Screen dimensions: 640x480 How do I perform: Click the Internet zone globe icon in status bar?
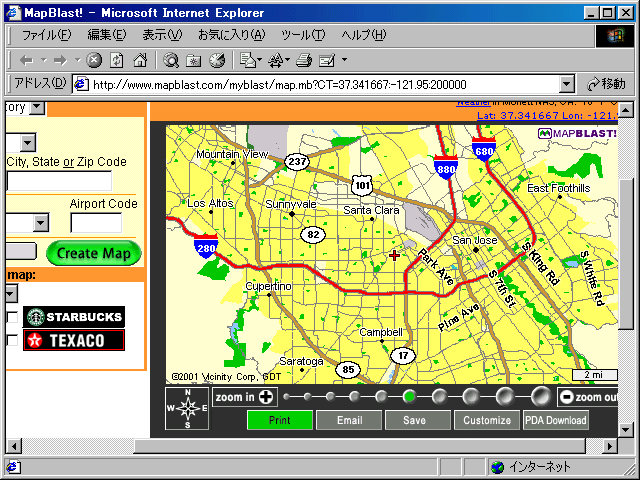(x=498, y=467)
